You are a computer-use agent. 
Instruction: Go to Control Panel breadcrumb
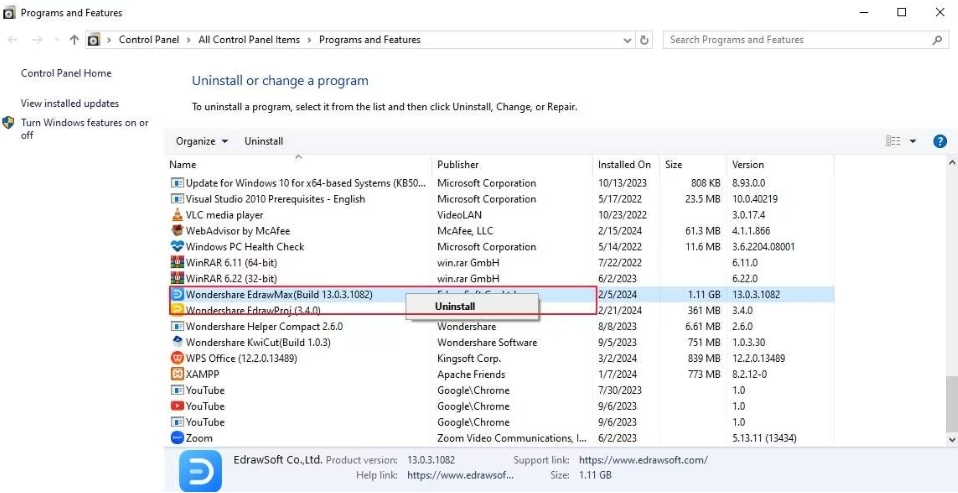[149, 40]
